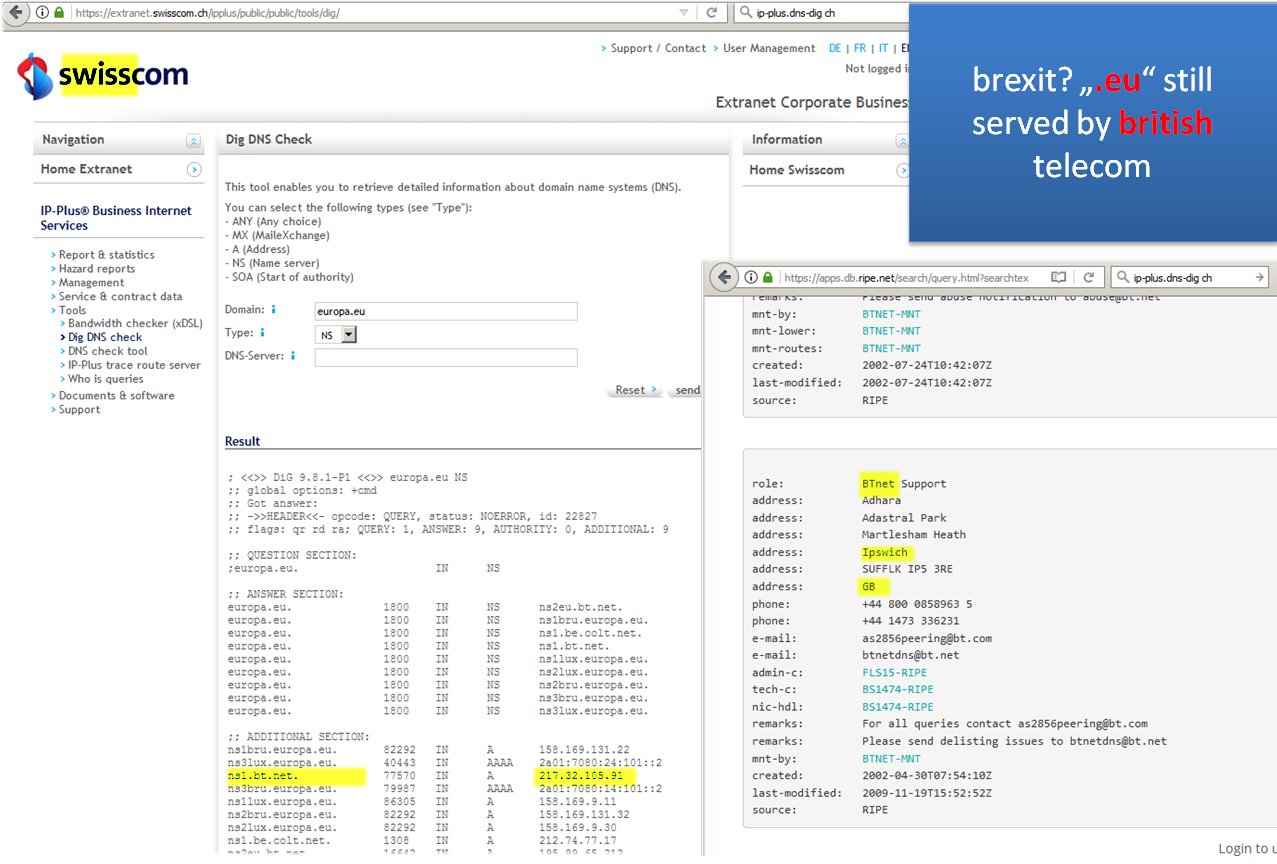This screenshot has width=1277, height=864.
Task: Open Support in the sidebar navigation
Action: (79, 409)
